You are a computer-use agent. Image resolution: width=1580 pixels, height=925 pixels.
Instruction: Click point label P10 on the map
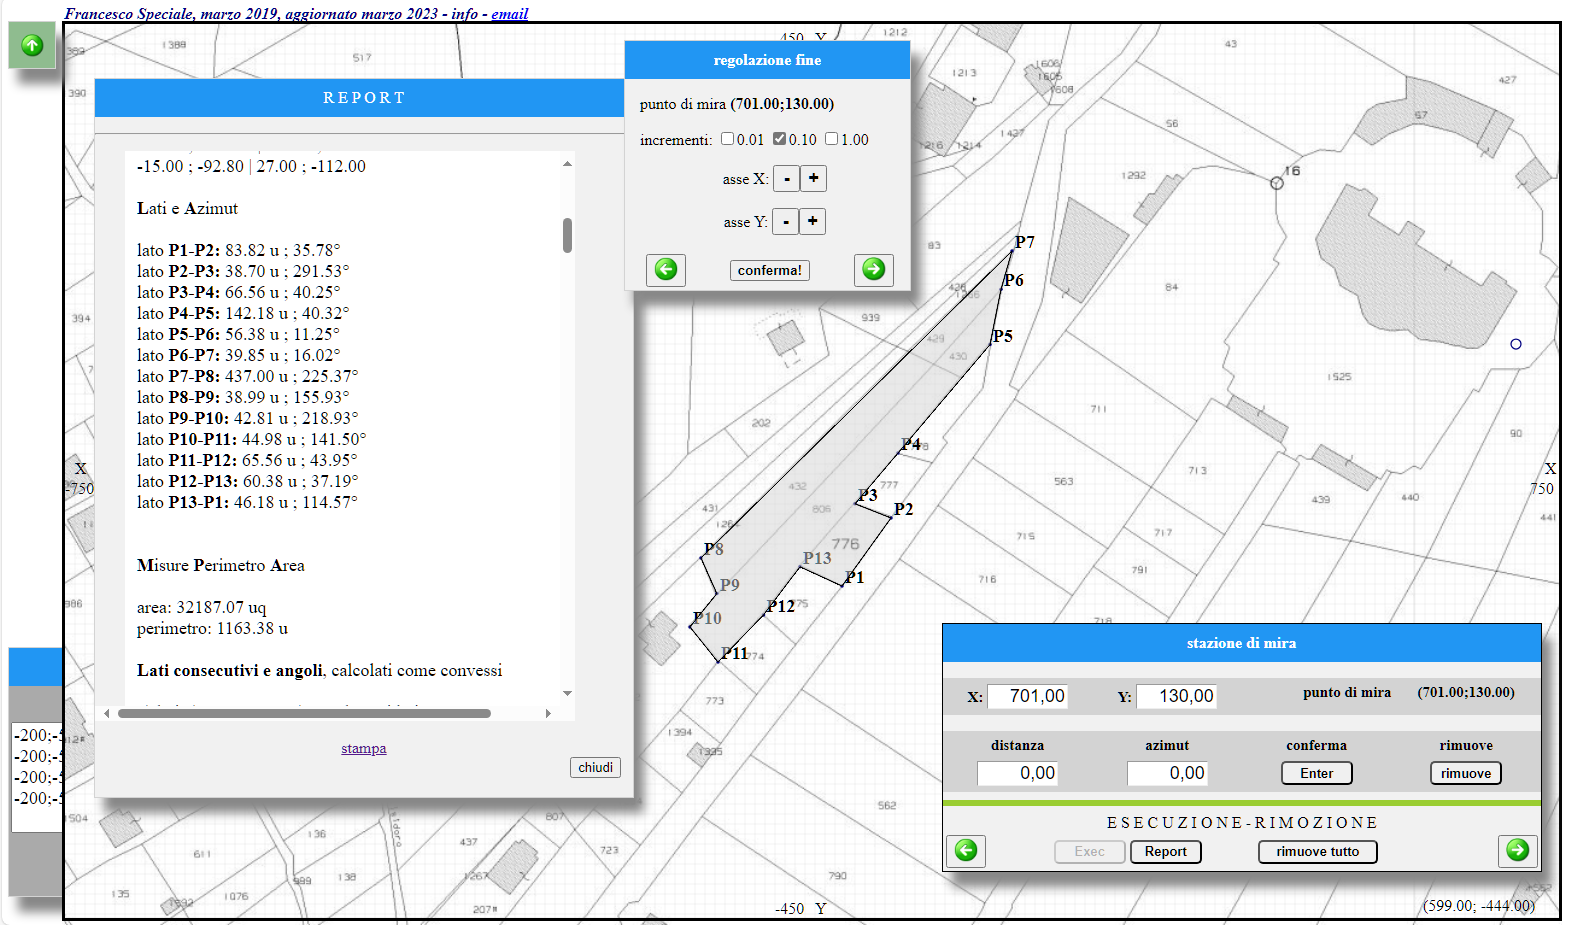click(707, 618)
